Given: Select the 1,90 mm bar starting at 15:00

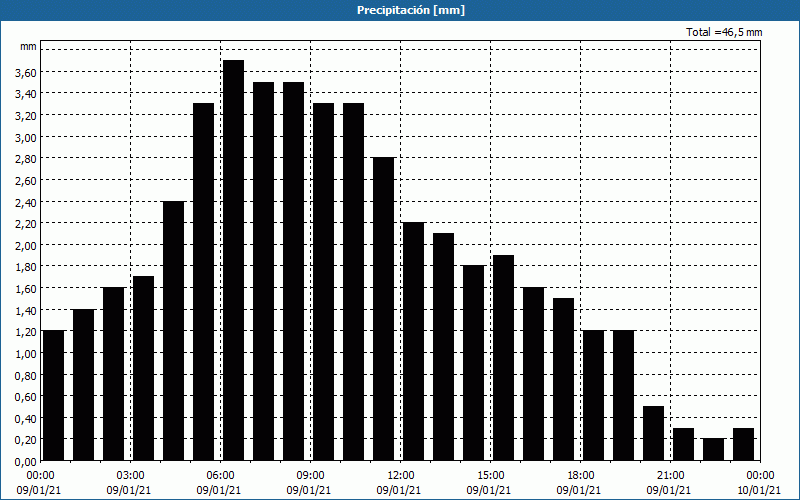Looking at the screenshot, I should (504, 358).
